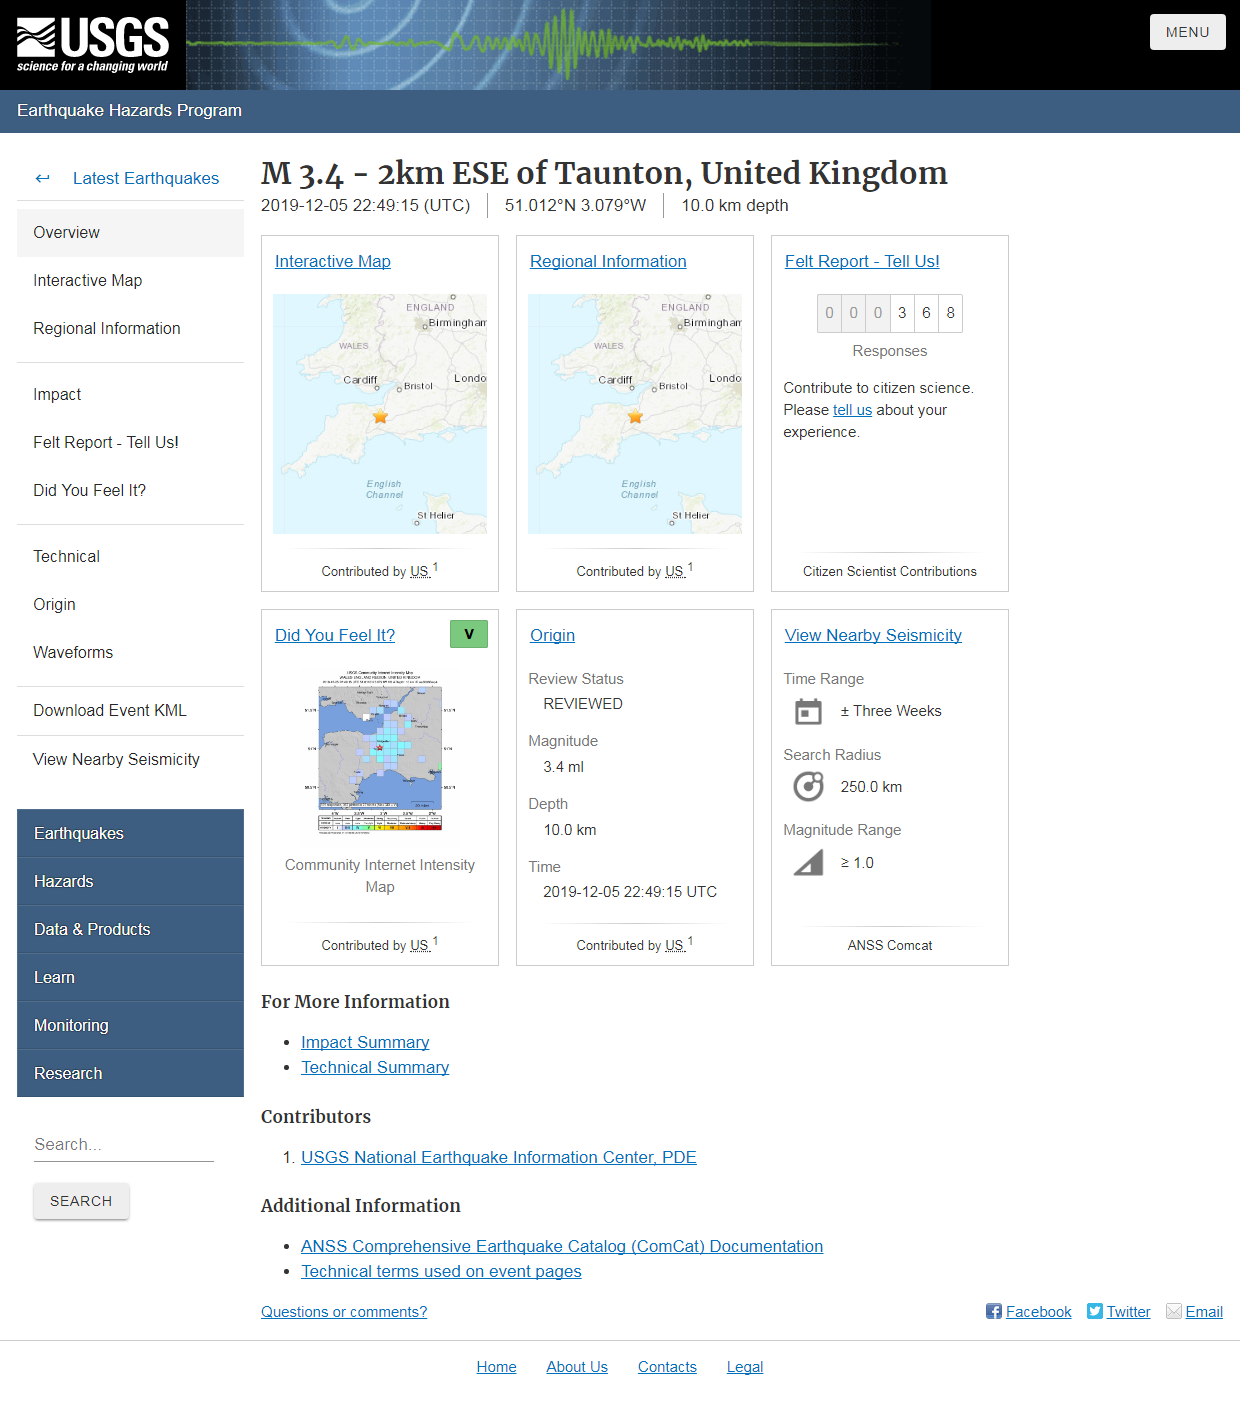Click inside the Search text field
This screenshot has height=1408, width=1240.
pos(123,1144)
